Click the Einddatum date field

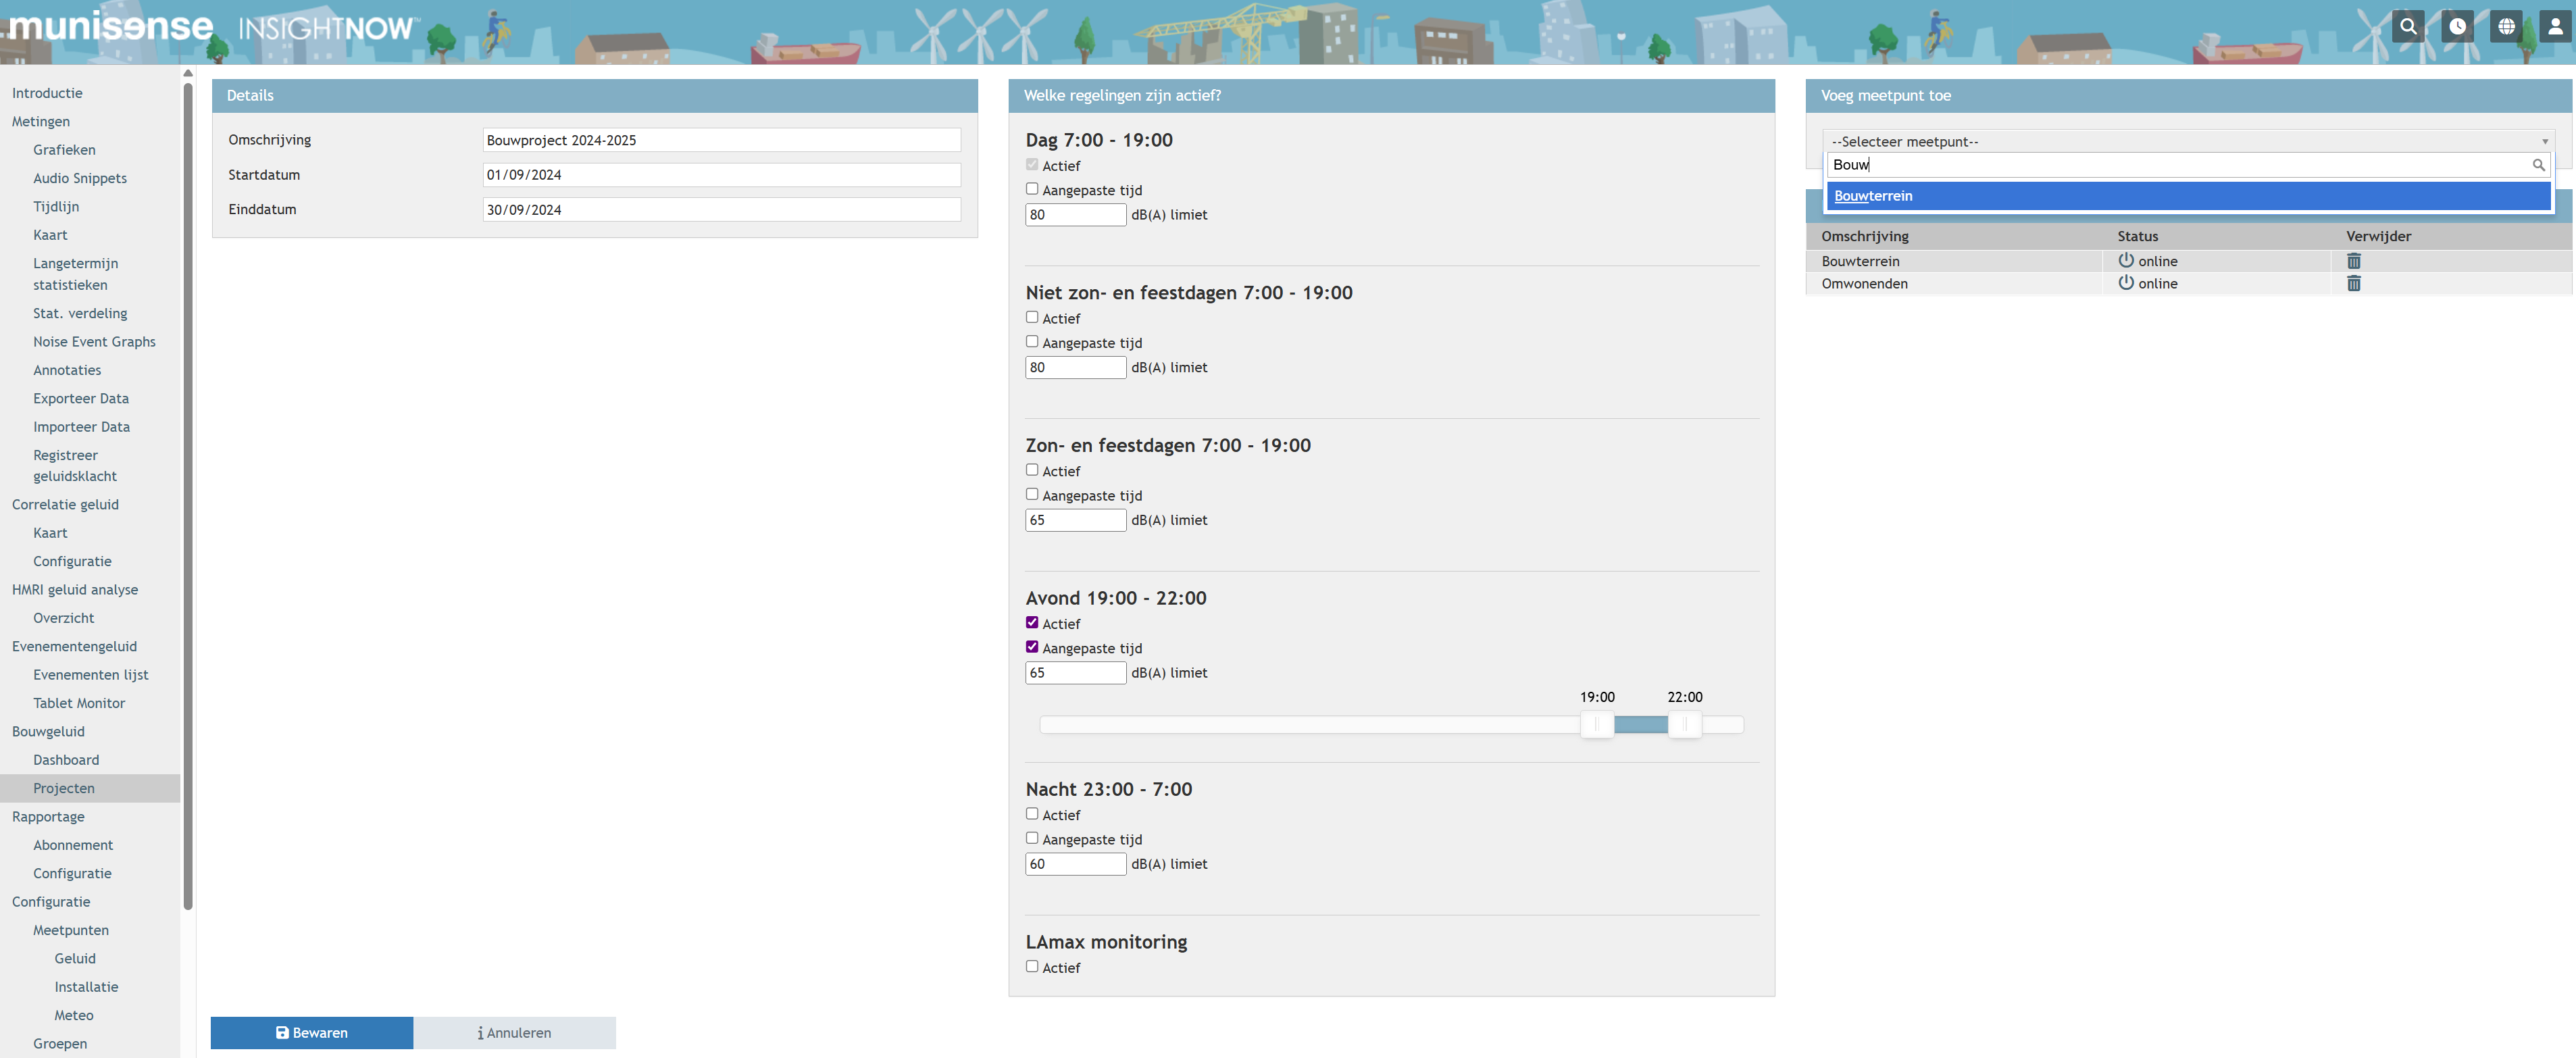(721, 210)
